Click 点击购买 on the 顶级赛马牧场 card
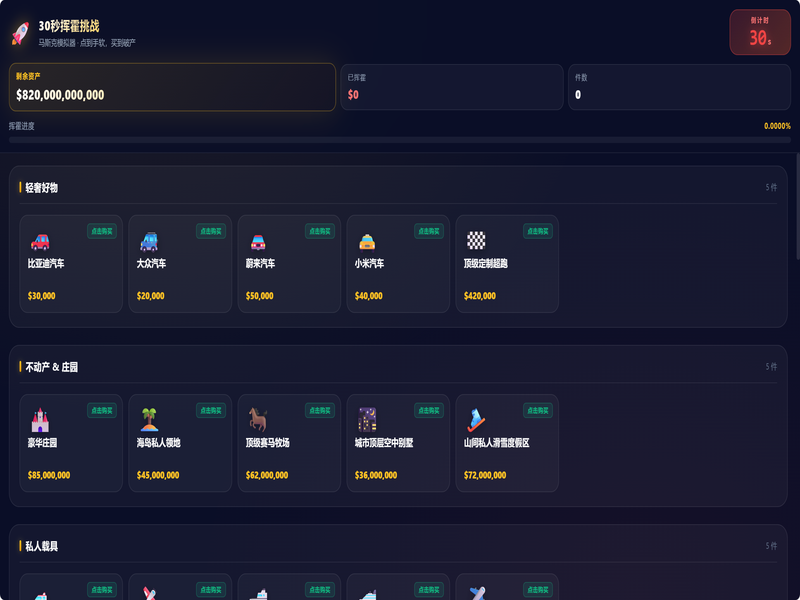 pos(320,410)
